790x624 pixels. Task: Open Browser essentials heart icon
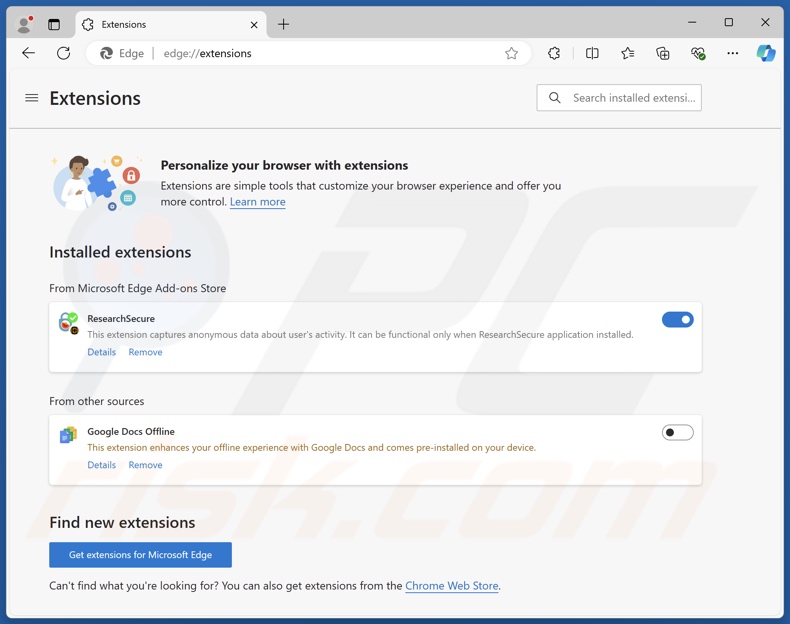click(x=698, y=53)
